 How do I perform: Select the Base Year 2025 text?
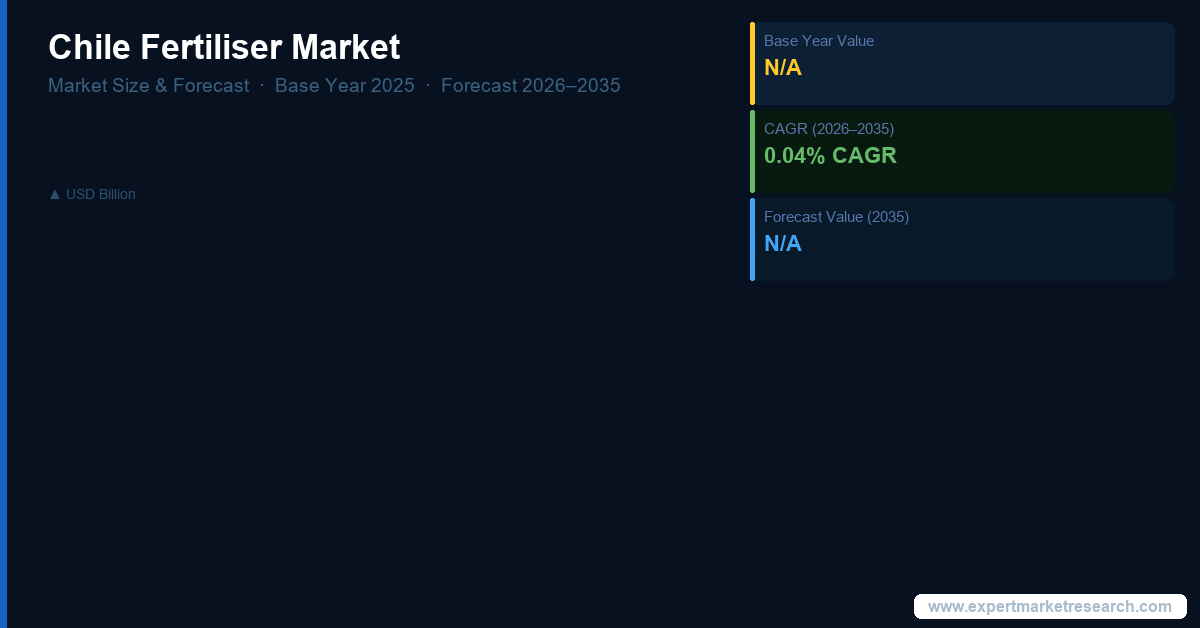tap(344, 85)
